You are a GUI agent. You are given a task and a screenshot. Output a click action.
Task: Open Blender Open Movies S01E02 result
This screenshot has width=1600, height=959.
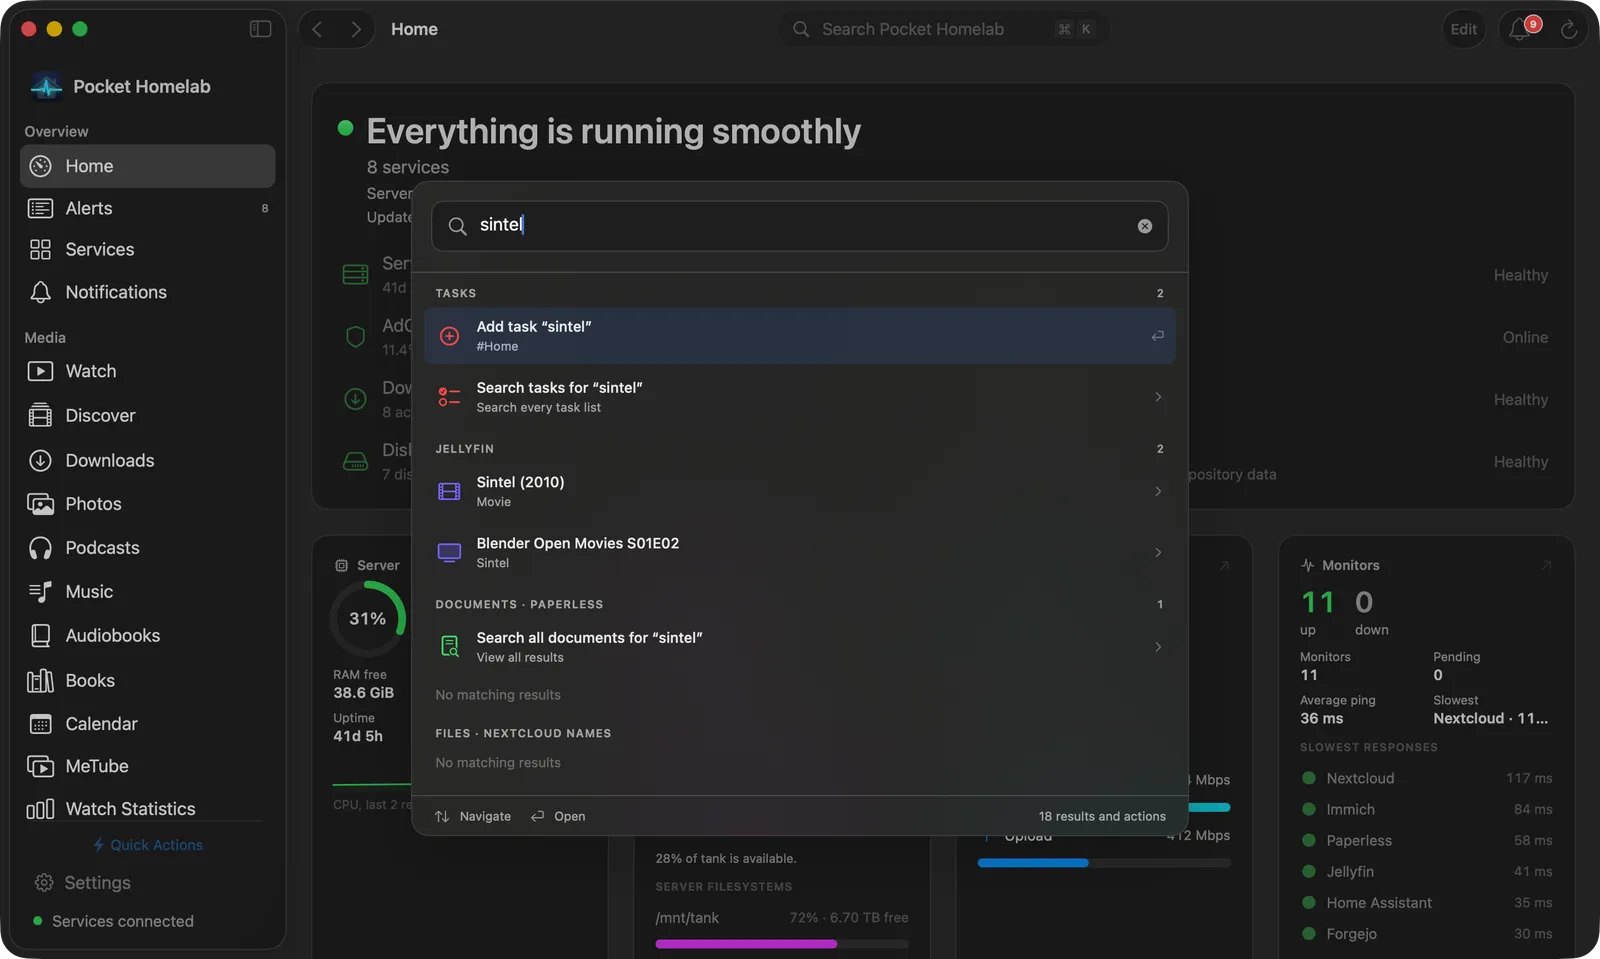pyautogui.click(x=800, y=552)
